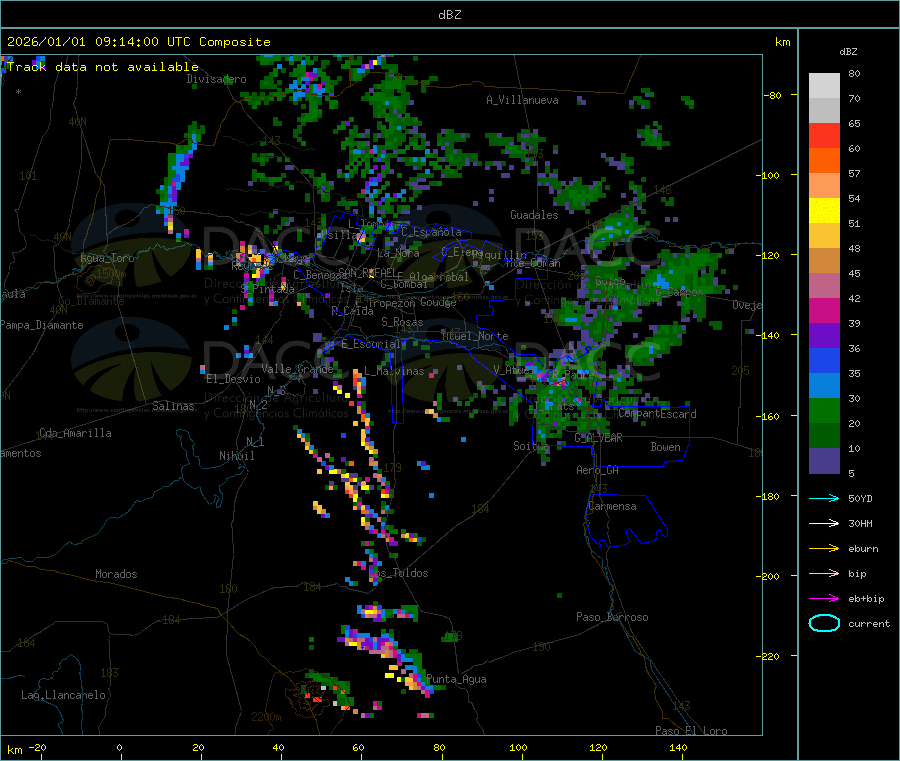Click the Paso_Barroso map label

(x=612, y=617)
